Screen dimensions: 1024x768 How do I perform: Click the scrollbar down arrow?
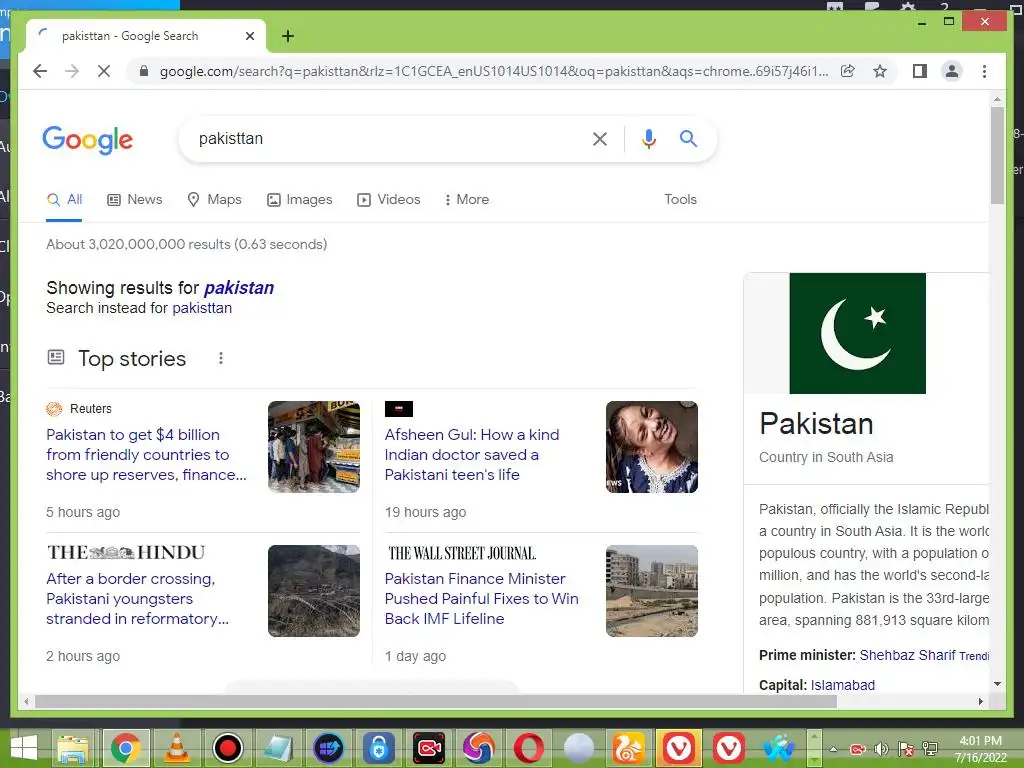coord(997,684)
